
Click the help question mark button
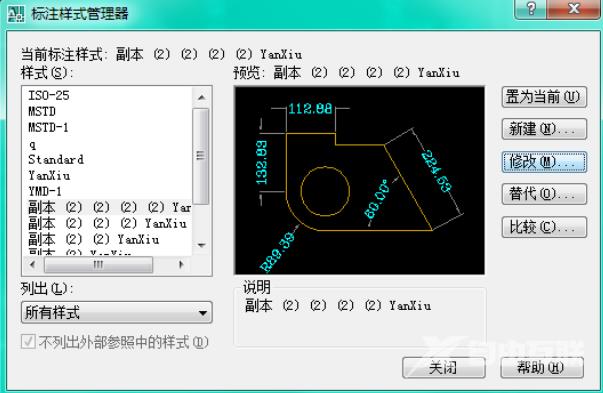pos(530,8)
